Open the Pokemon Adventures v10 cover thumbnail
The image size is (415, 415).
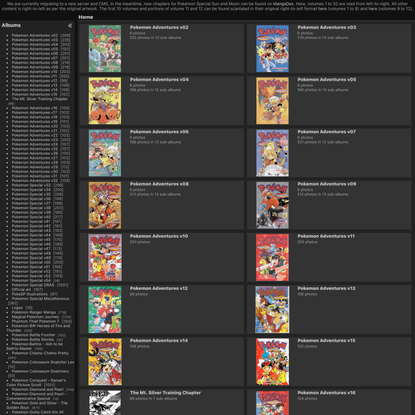[105, 257]
